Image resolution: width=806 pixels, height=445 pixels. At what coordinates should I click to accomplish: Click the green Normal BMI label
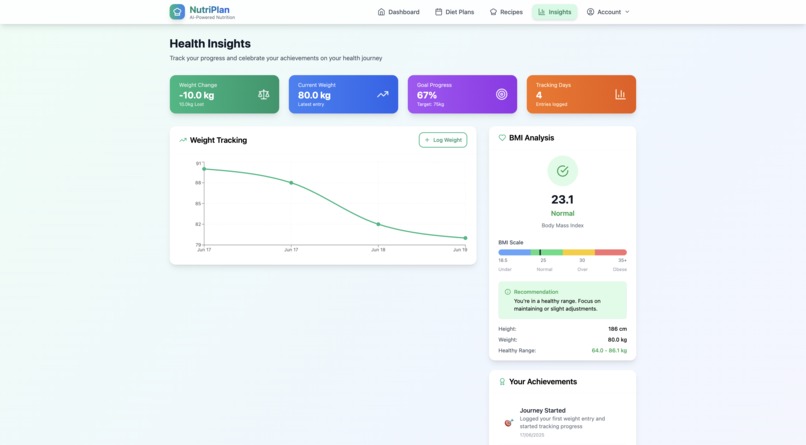pyautogui.click(x=562, y=213)
